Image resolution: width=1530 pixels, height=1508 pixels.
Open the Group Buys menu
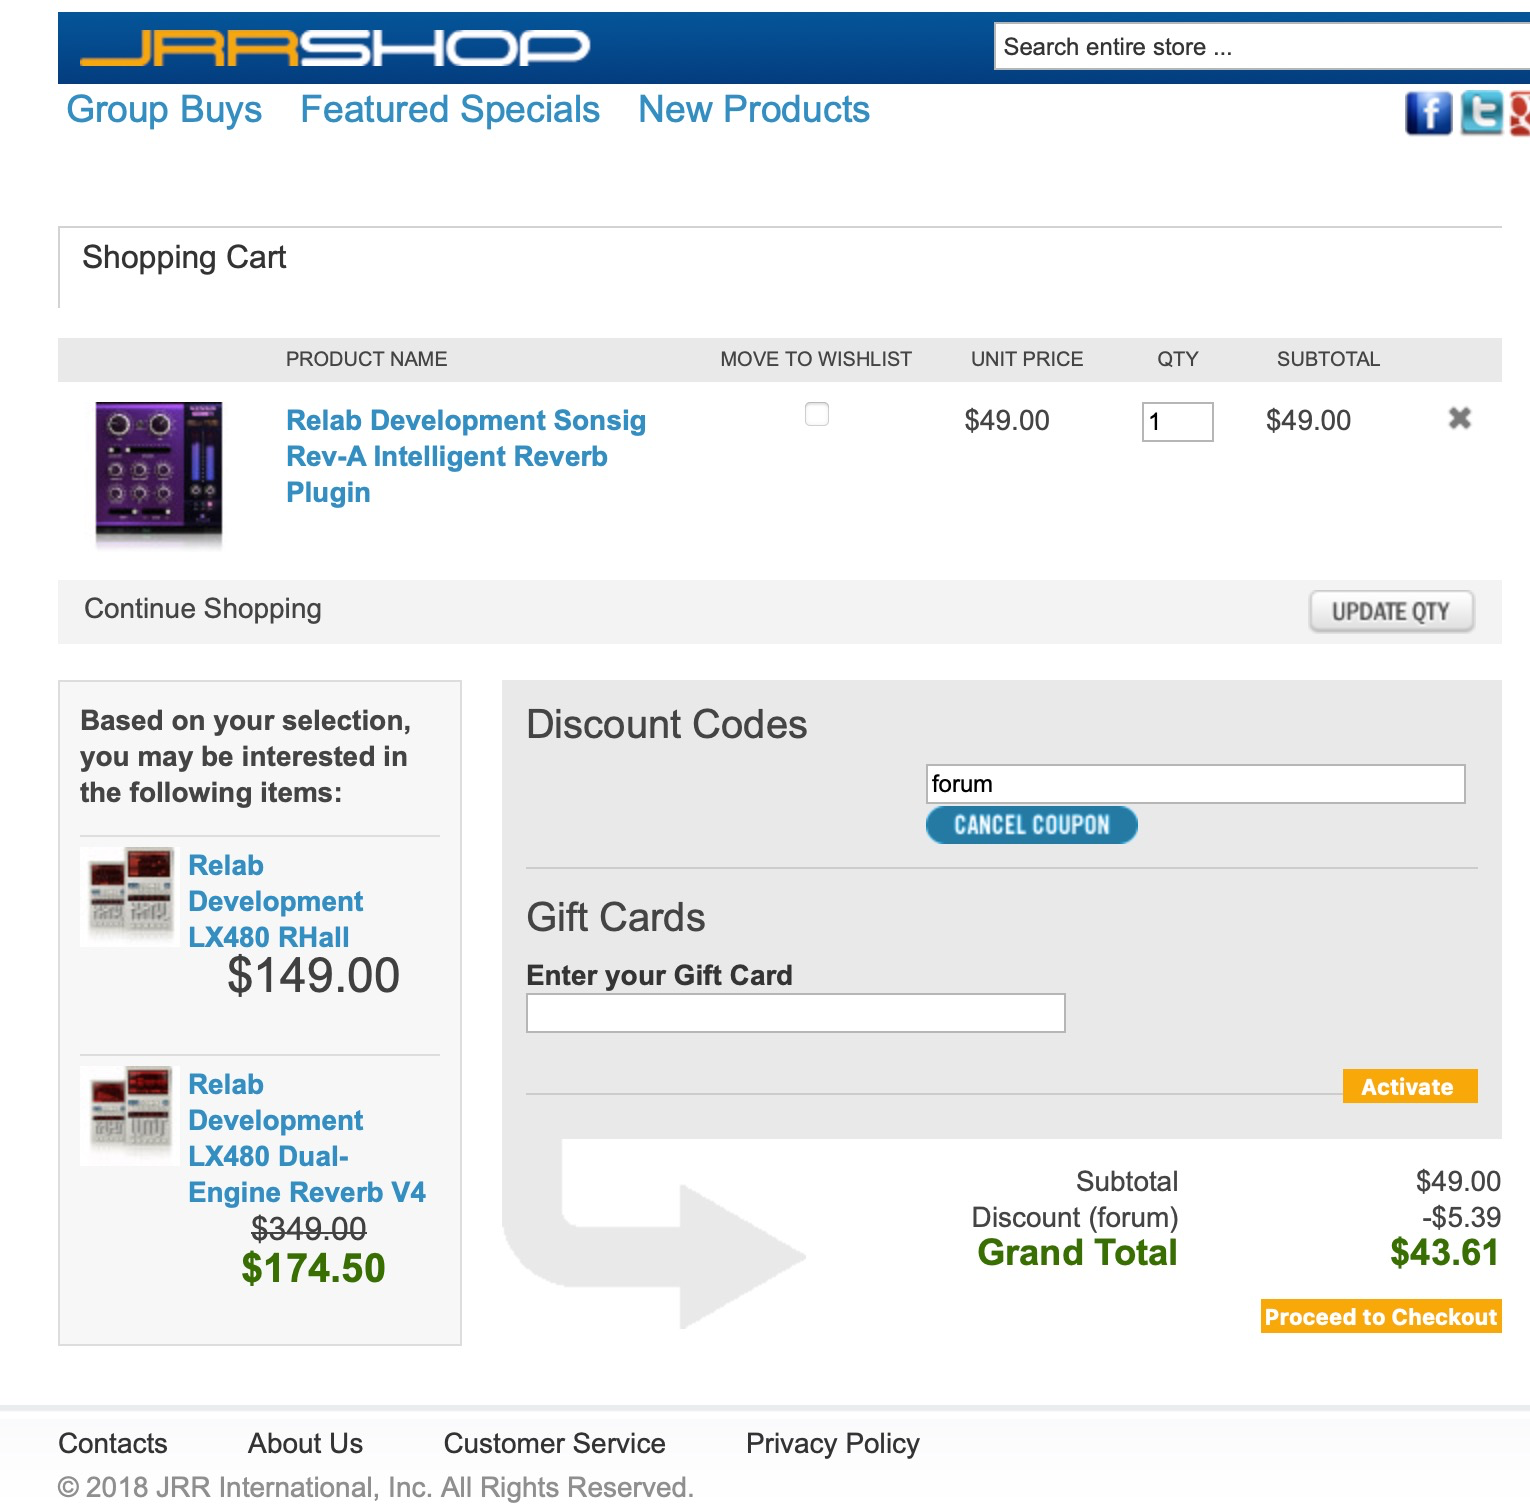click(x=164, y=110)
